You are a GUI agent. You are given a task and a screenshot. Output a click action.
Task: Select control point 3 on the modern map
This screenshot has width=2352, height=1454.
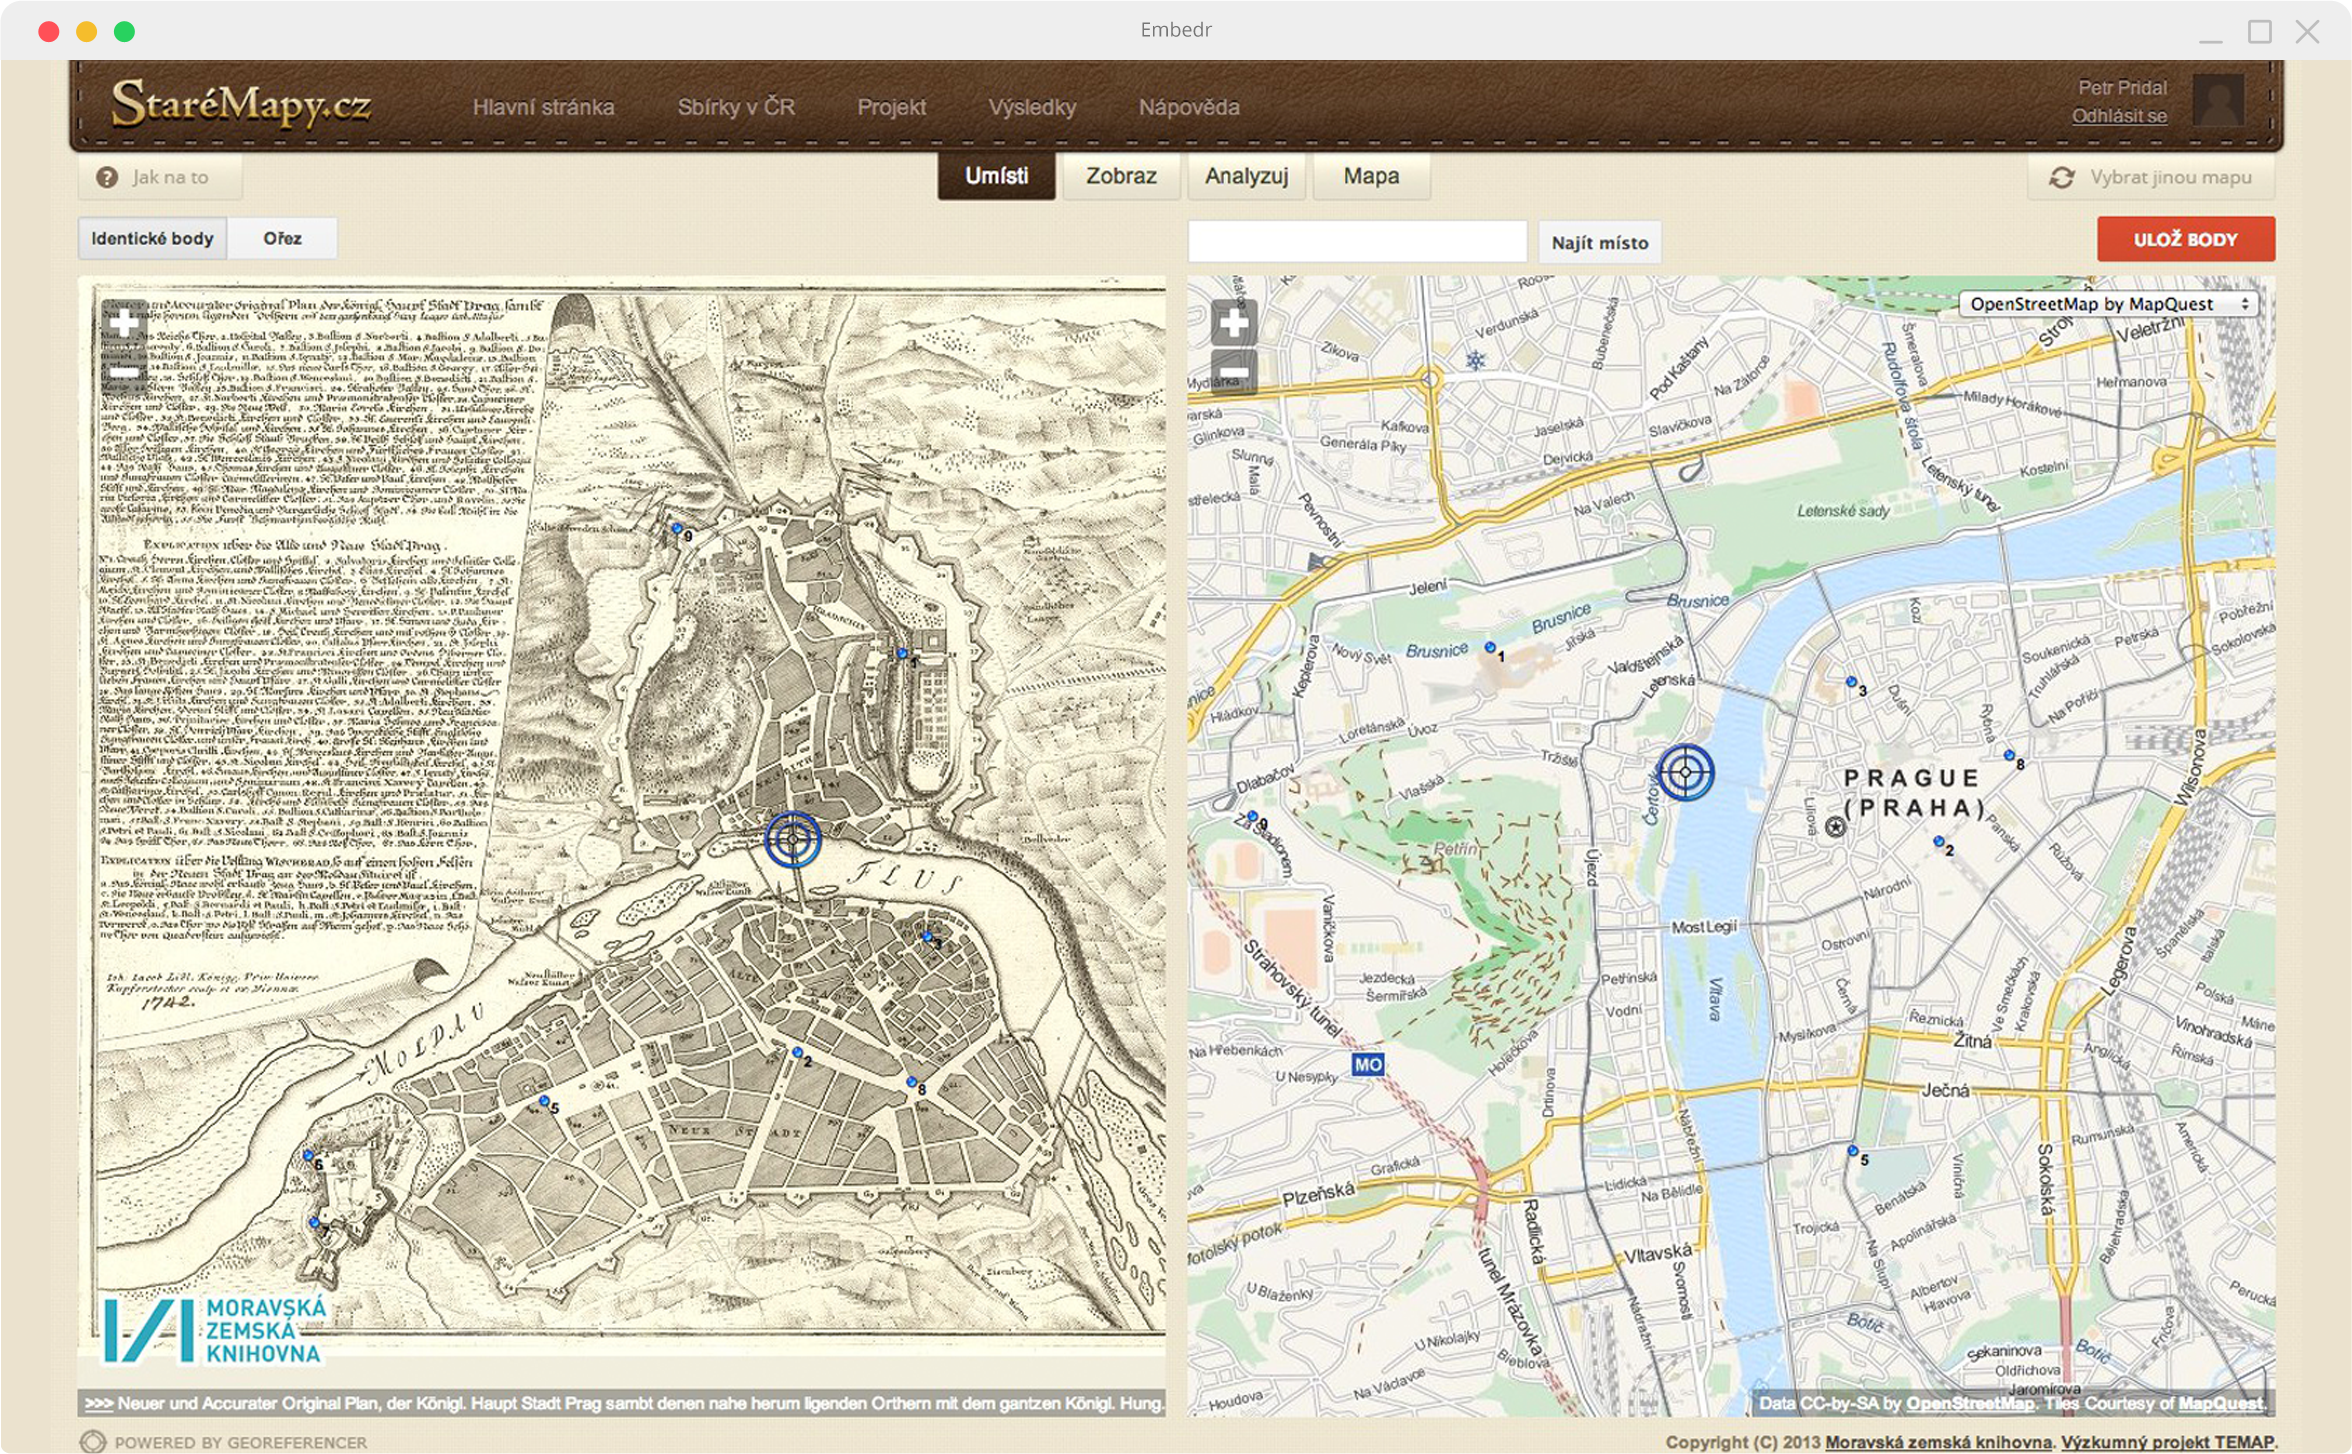(x=1851, y=682)
